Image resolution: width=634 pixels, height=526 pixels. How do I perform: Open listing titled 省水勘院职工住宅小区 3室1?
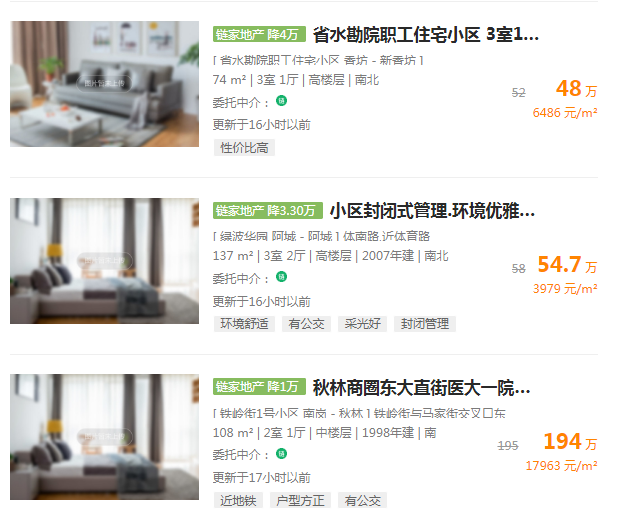pyautogui.click(x=426, y=35)
